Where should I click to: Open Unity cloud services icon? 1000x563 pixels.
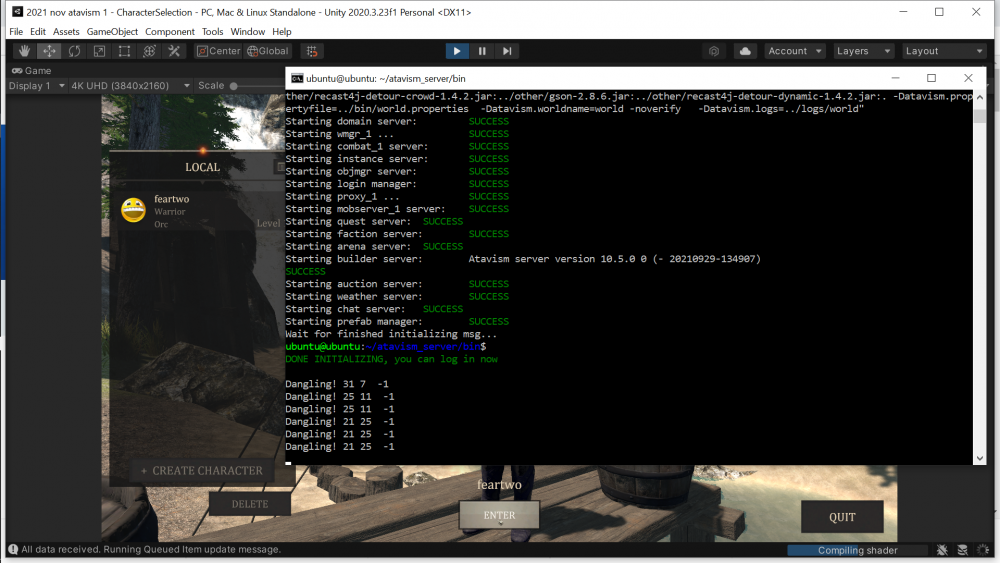point(745,51)
